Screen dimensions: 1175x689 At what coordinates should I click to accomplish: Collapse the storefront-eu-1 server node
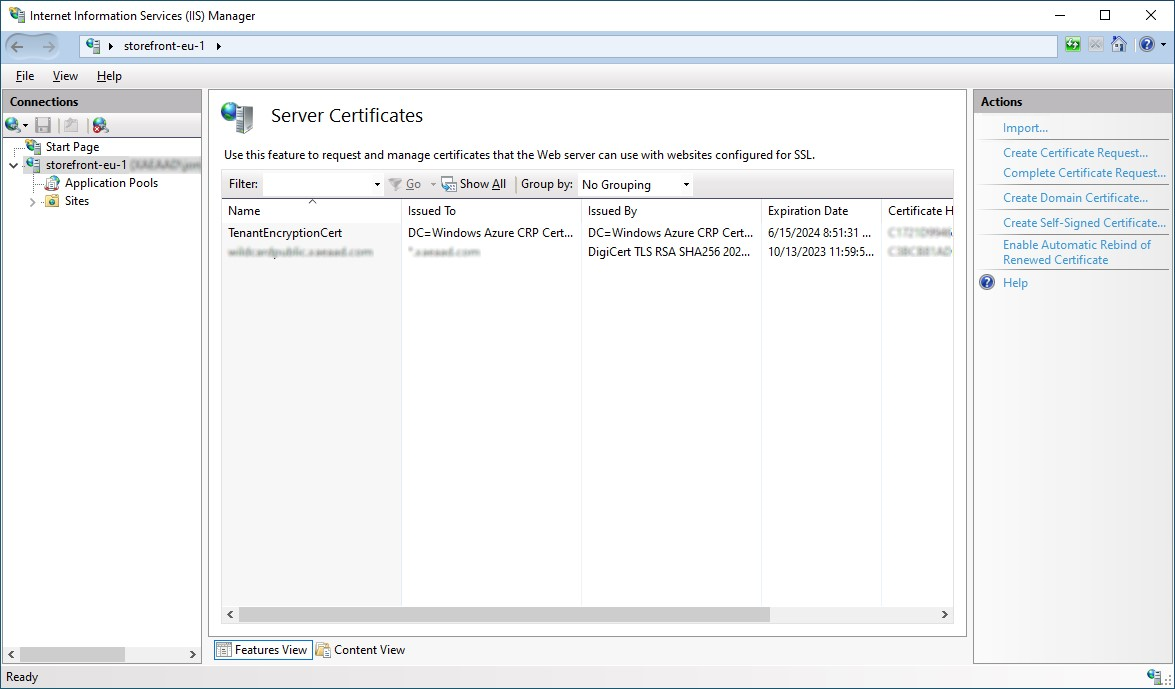[x=13, y=166]
